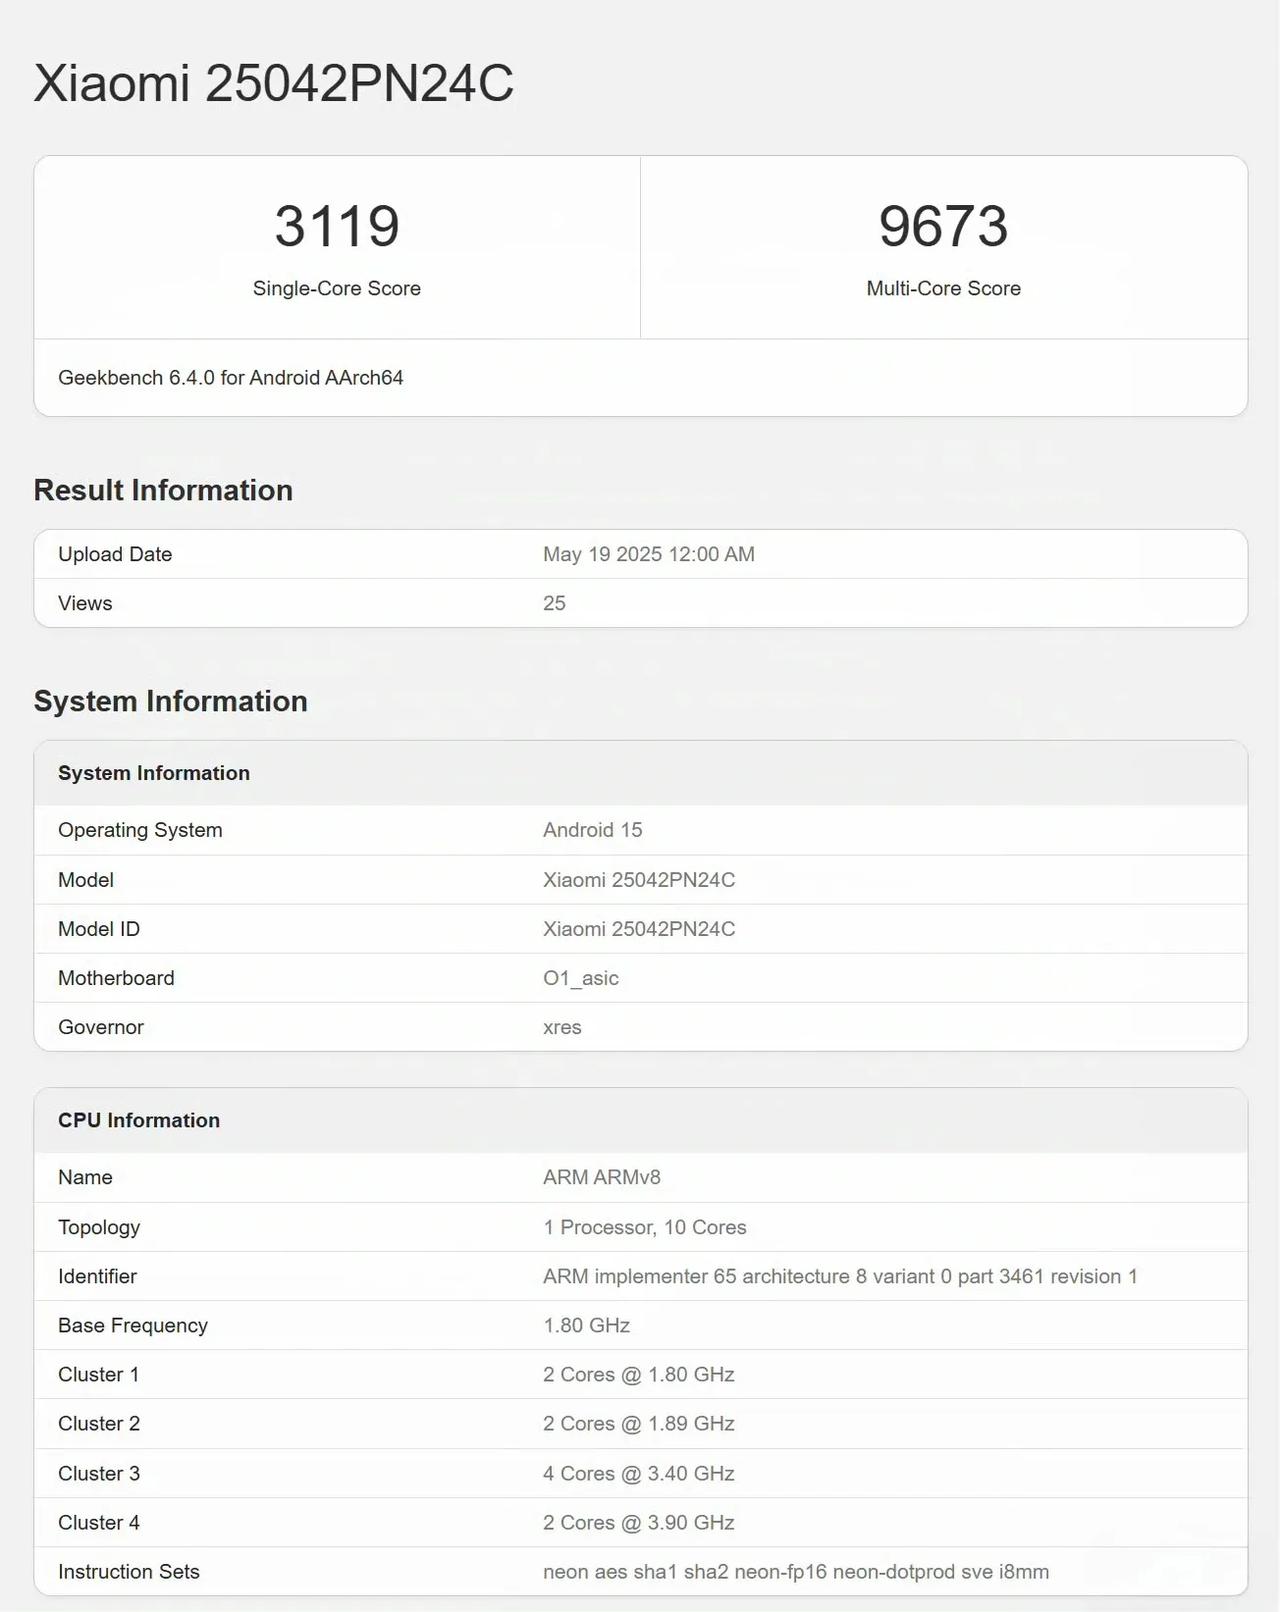Viewport: 1280px width, 1612px height.
Task: Click the Governor label
Action: point(101,1027)
